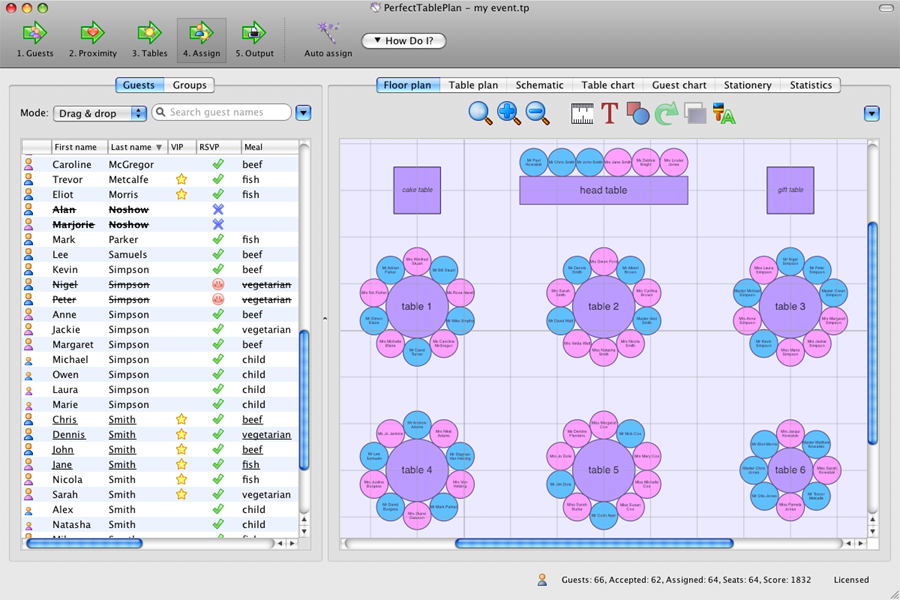Open the 3. Tables step

(149, 38)
